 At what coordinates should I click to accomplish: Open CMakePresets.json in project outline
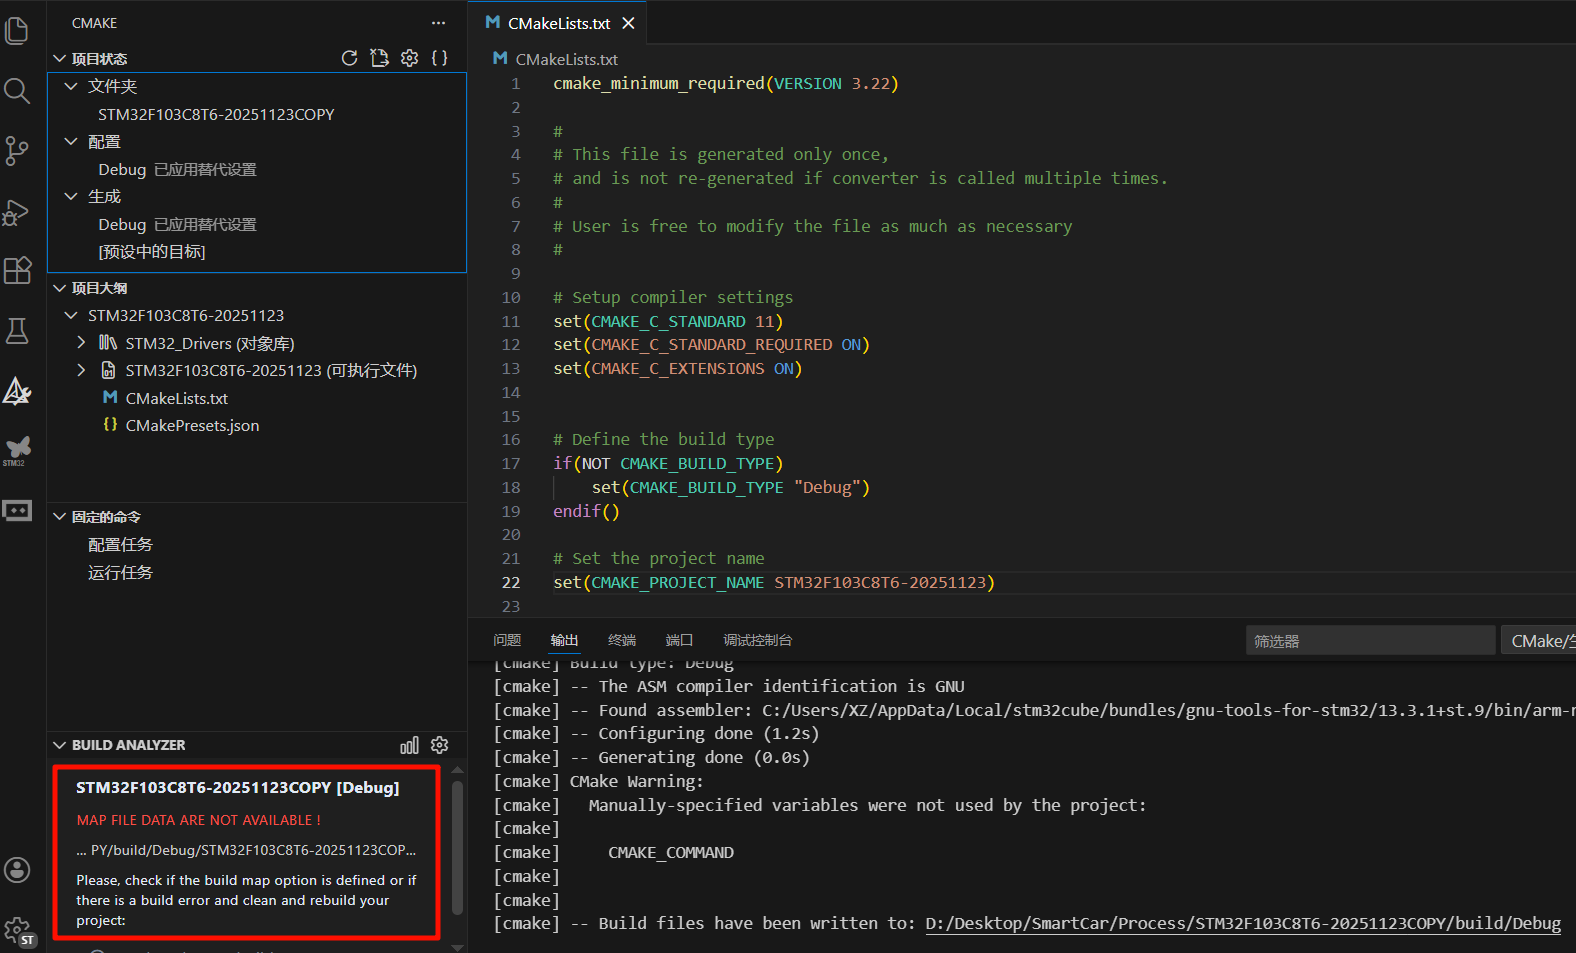192,425
